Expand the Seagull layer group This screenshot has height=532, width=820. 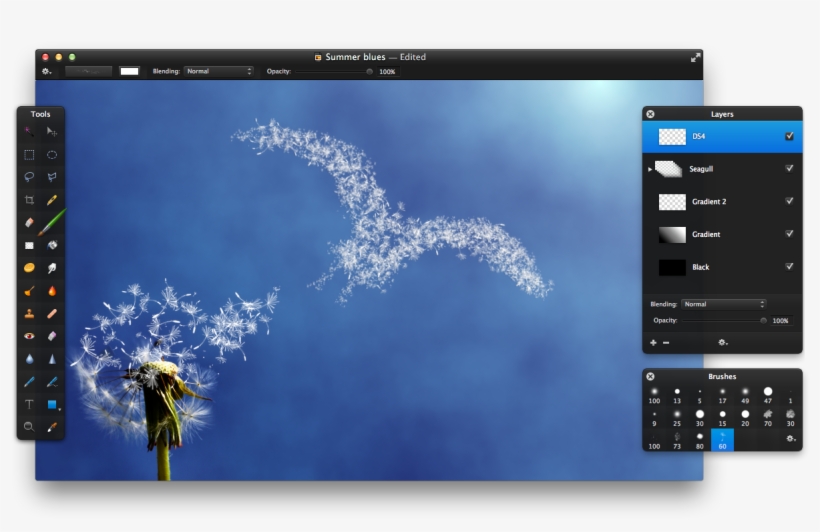point(650,169)
